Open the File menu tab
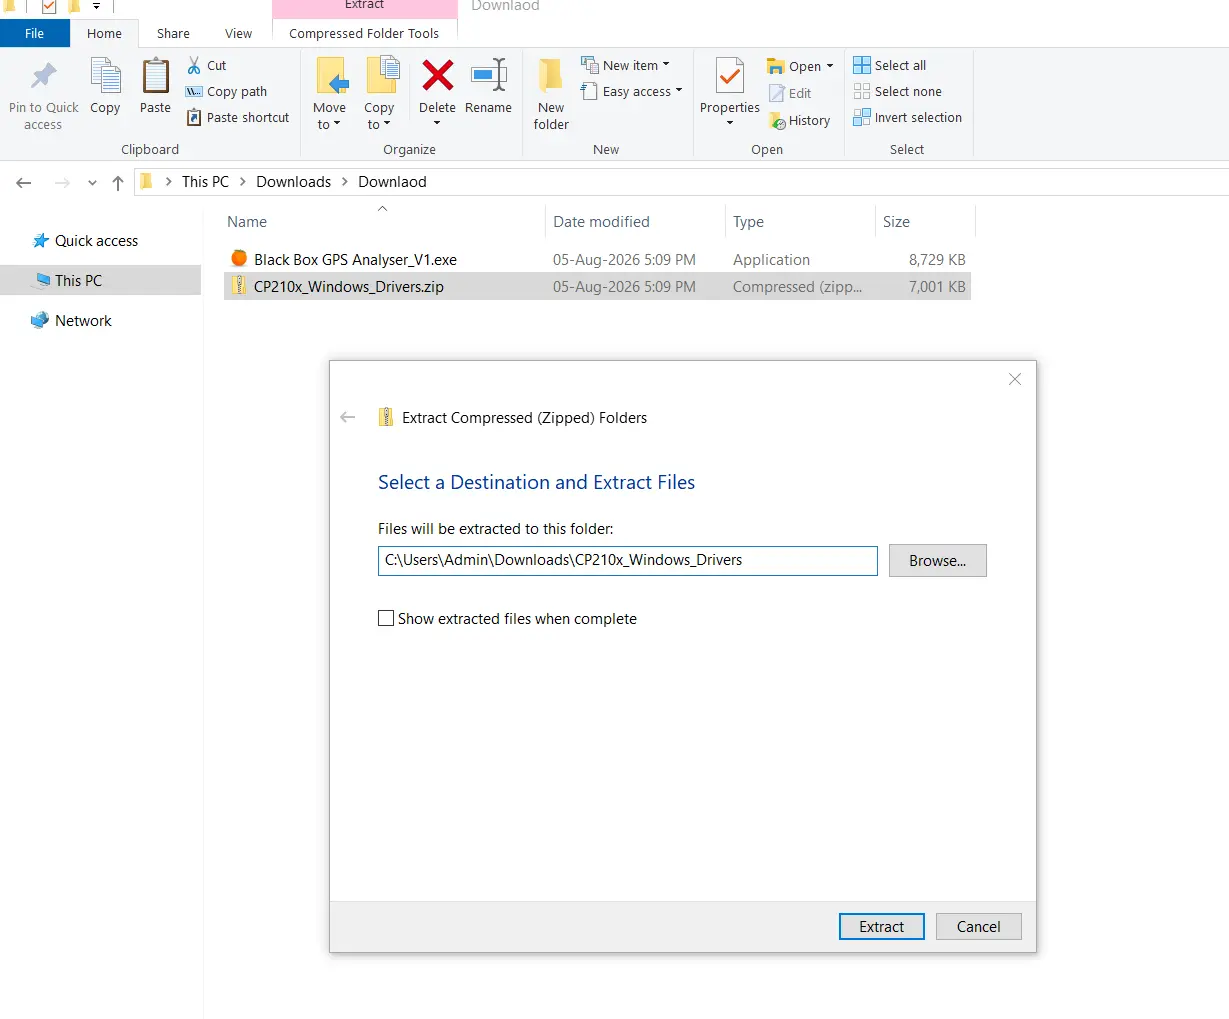 tap(35, 33)
